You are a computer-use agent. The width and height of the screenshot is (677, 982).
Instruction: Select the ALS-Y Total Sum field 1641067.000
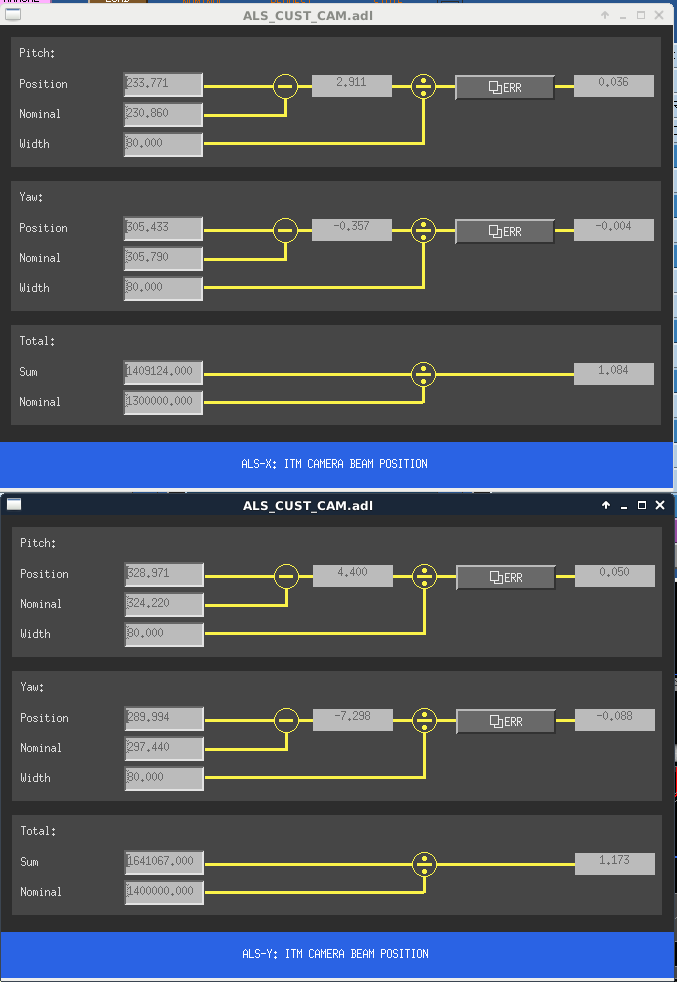coord(164,863)
